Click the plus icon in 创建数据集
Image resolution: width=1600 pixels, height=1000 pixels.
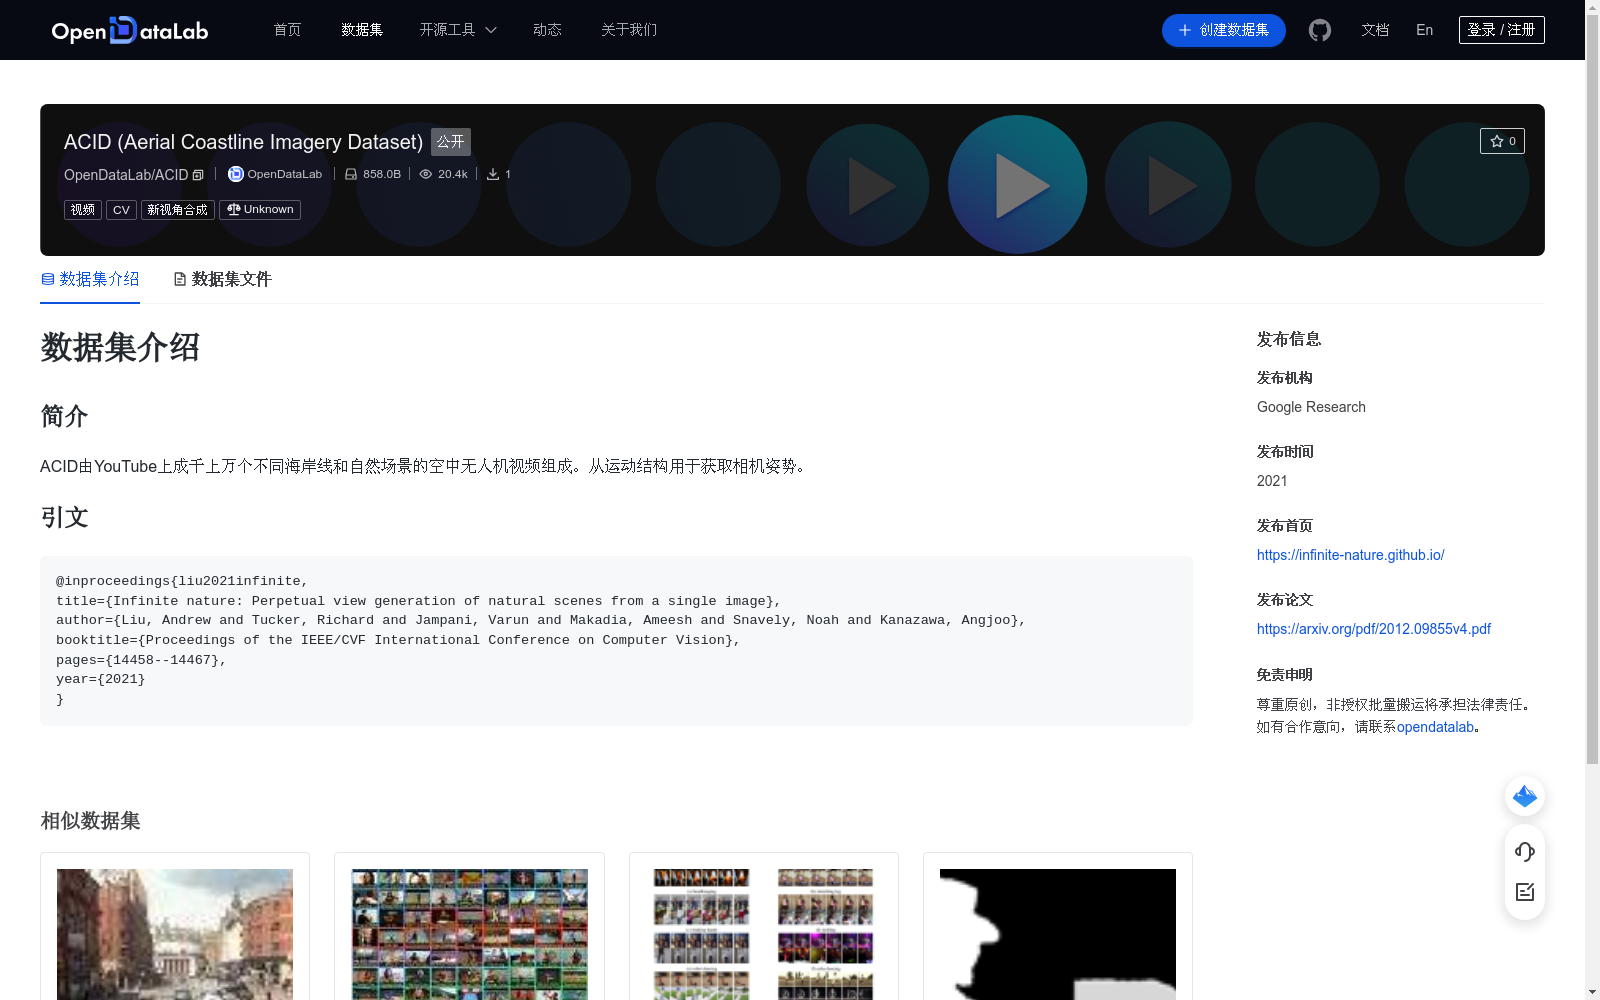pyautogui.click(x=1185, y=30)
